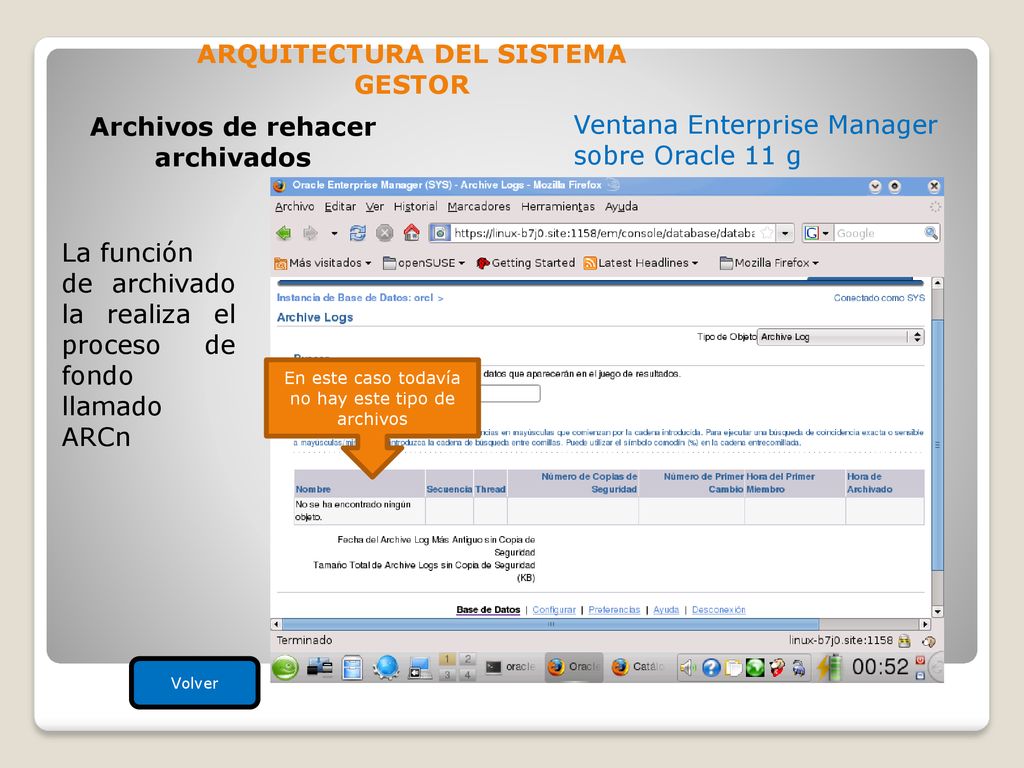Viewport: 1024px width, 768px height.
Task: Bookmark this page with the star icon
Action: point(767,233)
